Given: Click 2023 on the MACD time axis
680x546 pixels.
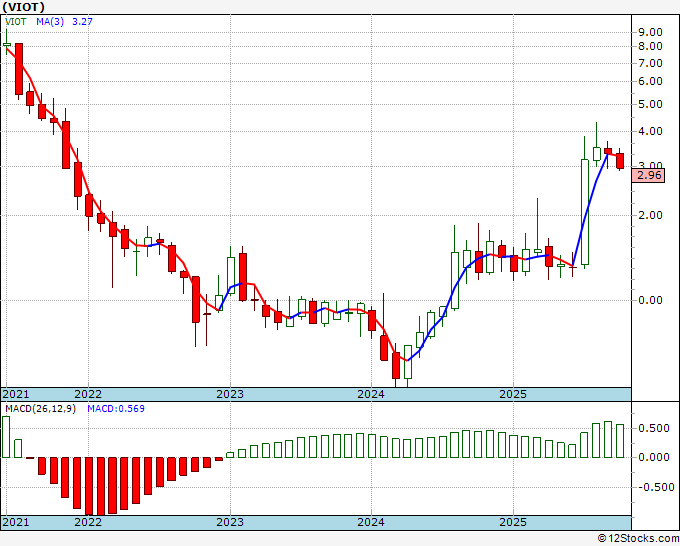Looking at the screenshot, I should 230,522.
